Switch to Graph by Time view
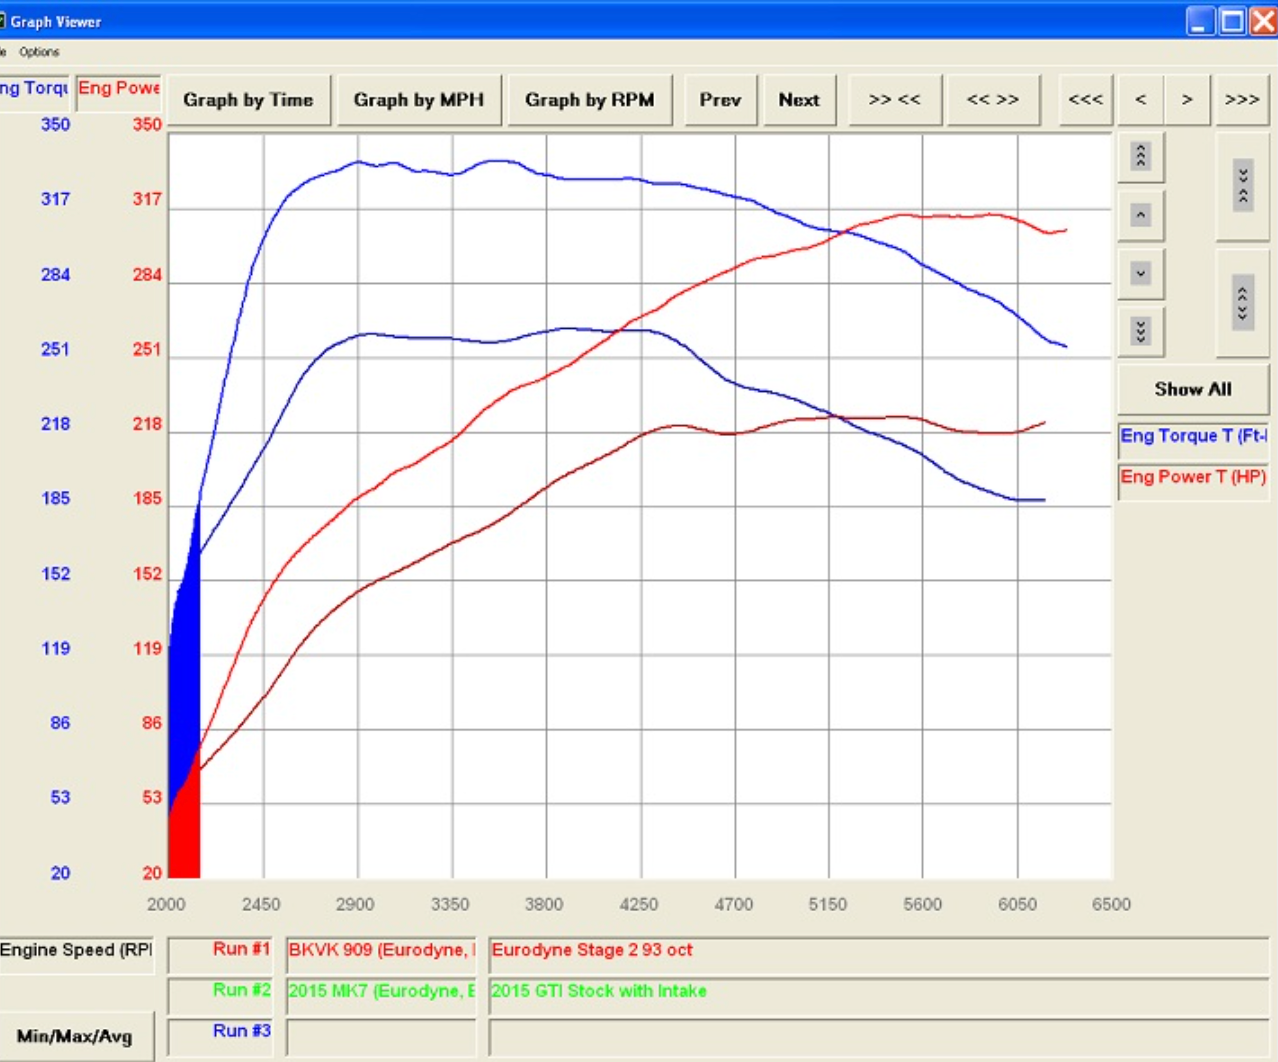The width and height of the screenshot is (1278, 1062). click(x=248, y=100)
